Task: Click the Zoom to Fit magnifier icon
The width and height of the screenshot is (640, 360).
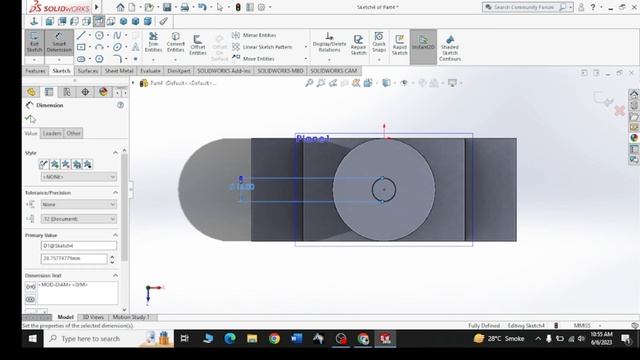Action: pos(309,83)
